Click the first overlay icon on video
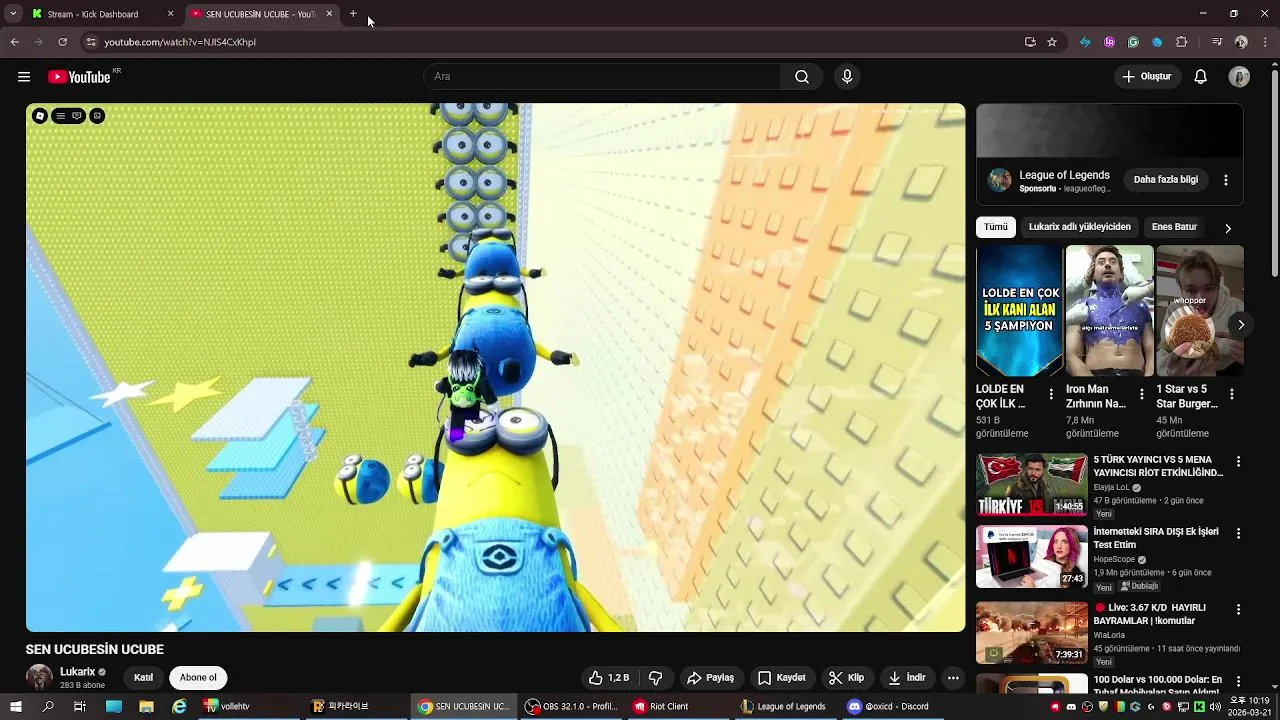The image size is (1280, 720). coord(40,116)
